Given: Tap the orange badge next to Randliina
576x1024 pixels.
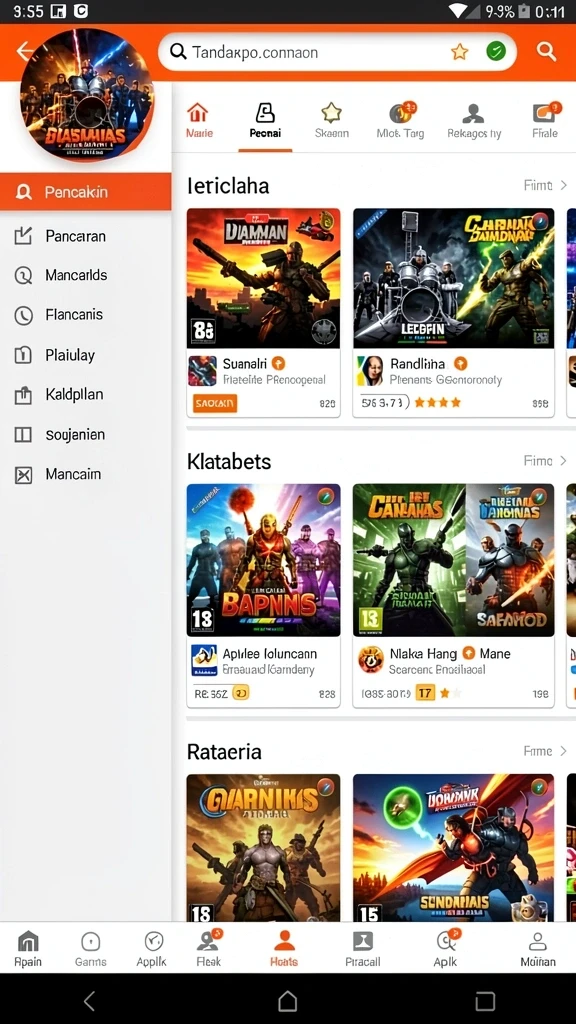Looking at the screenshot, I should [x=460, y=363].
